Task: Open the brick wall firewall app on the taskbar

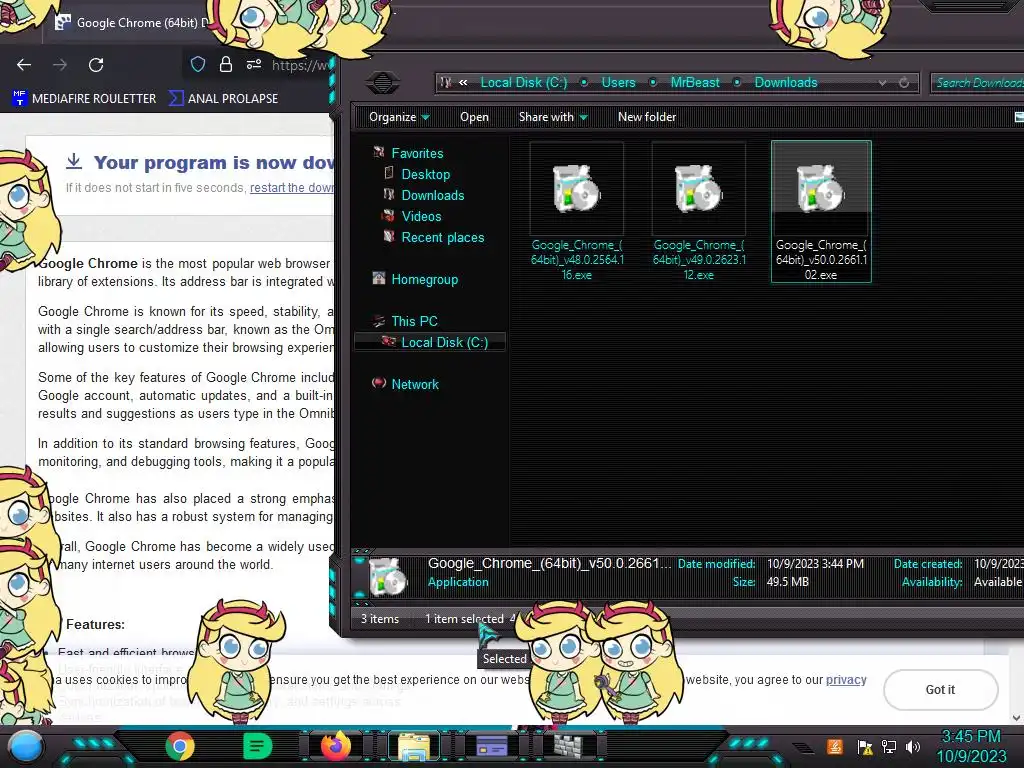Action: (569, 746)
